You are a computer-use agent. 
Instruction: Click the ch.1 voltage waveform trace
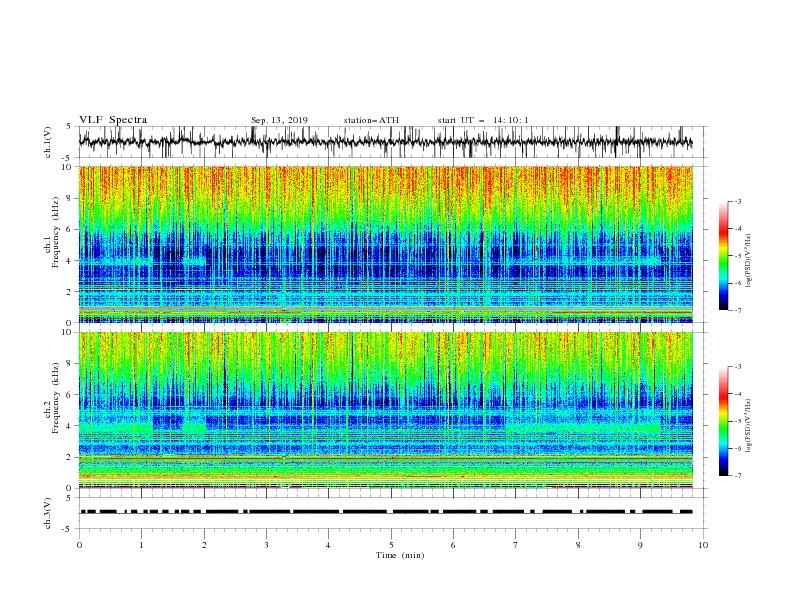tap(385, 142)
